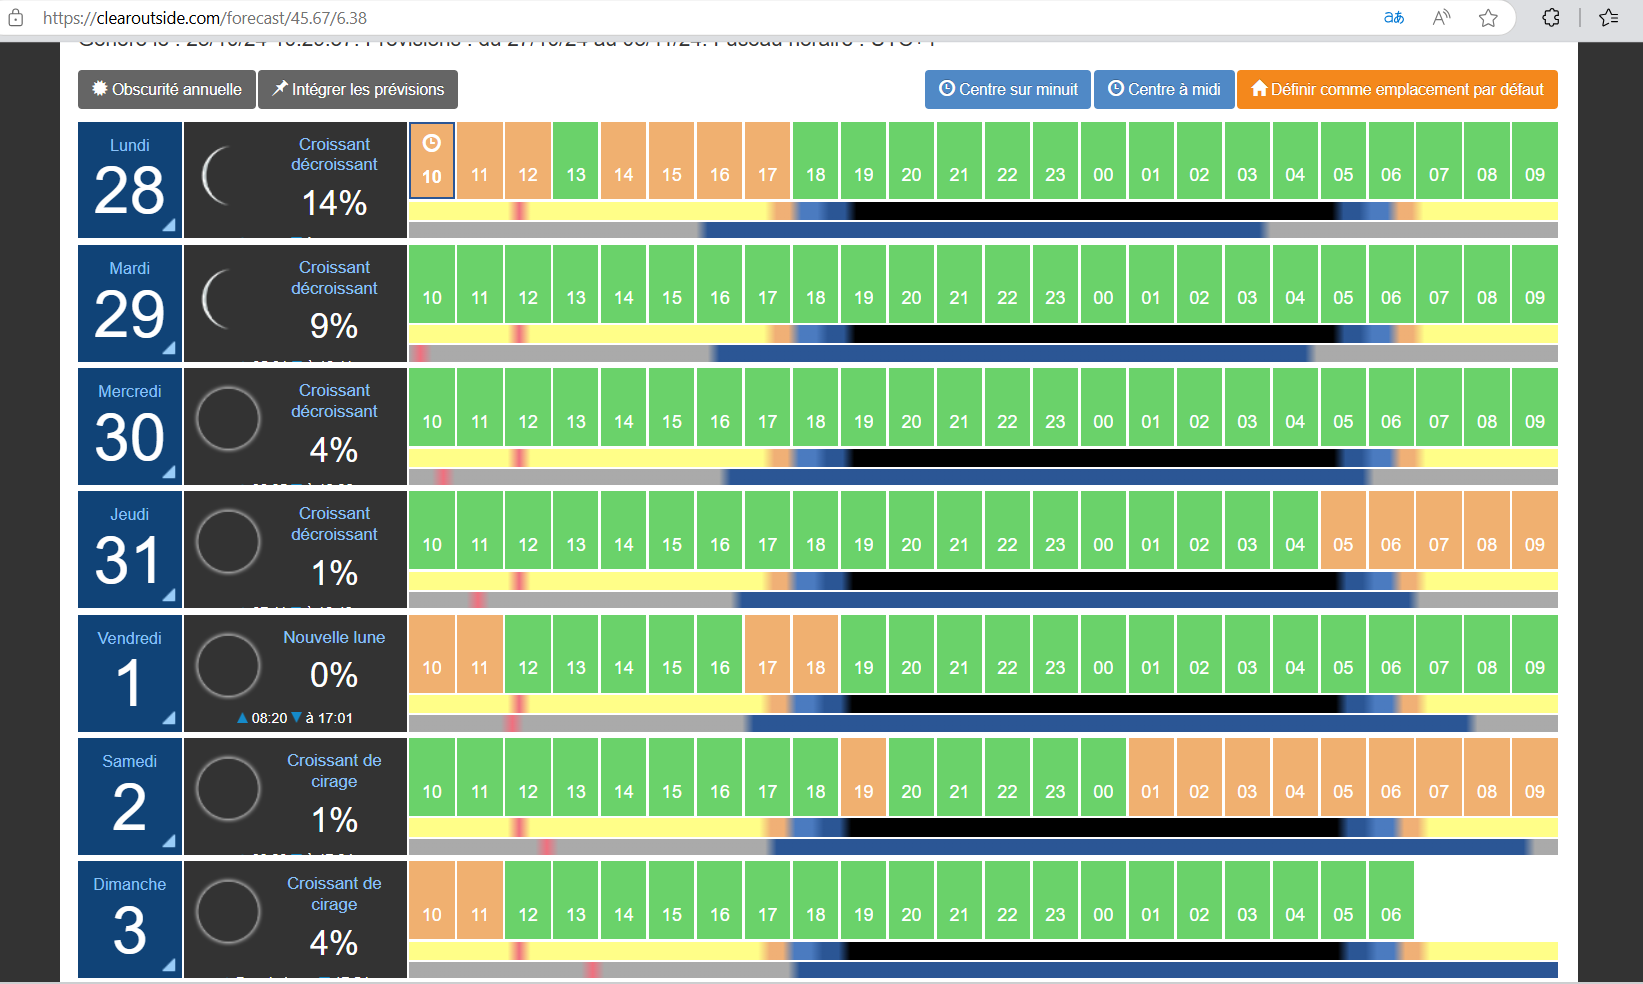Click Intégrer les prévisions button

point(358,89)
